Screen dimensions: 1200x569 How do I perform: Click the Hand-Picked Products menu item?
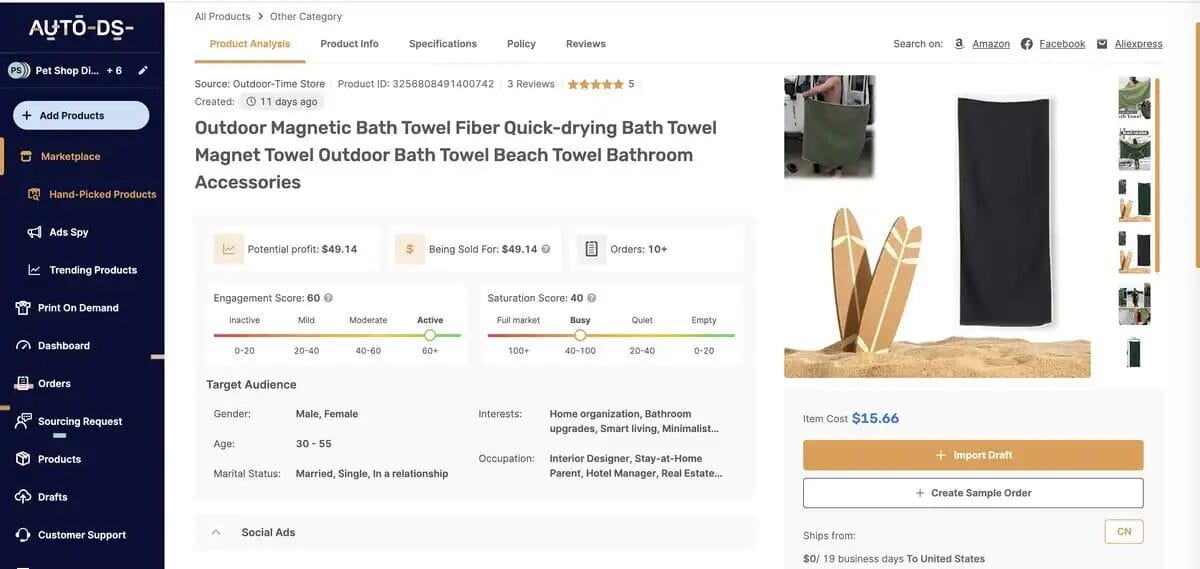103,194
